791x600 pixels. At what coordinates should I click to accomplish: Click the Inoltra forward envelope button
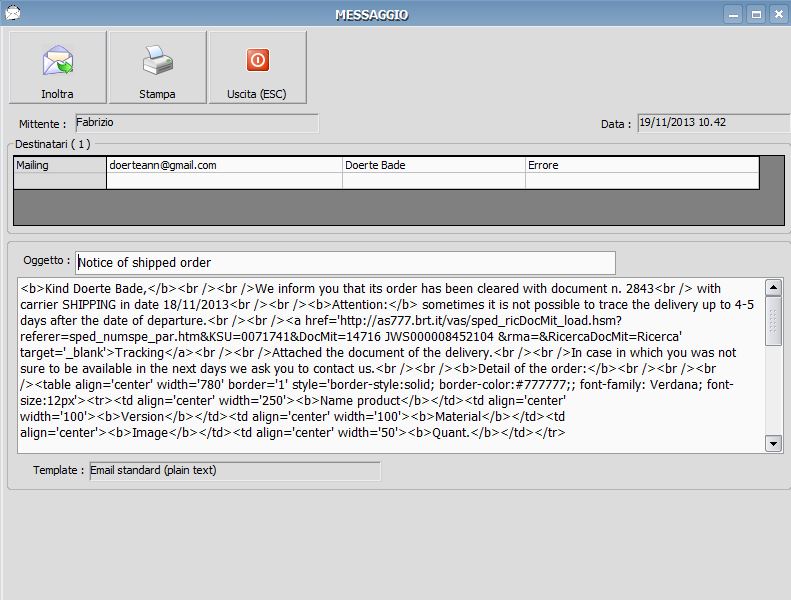click(x=58, y=68)
